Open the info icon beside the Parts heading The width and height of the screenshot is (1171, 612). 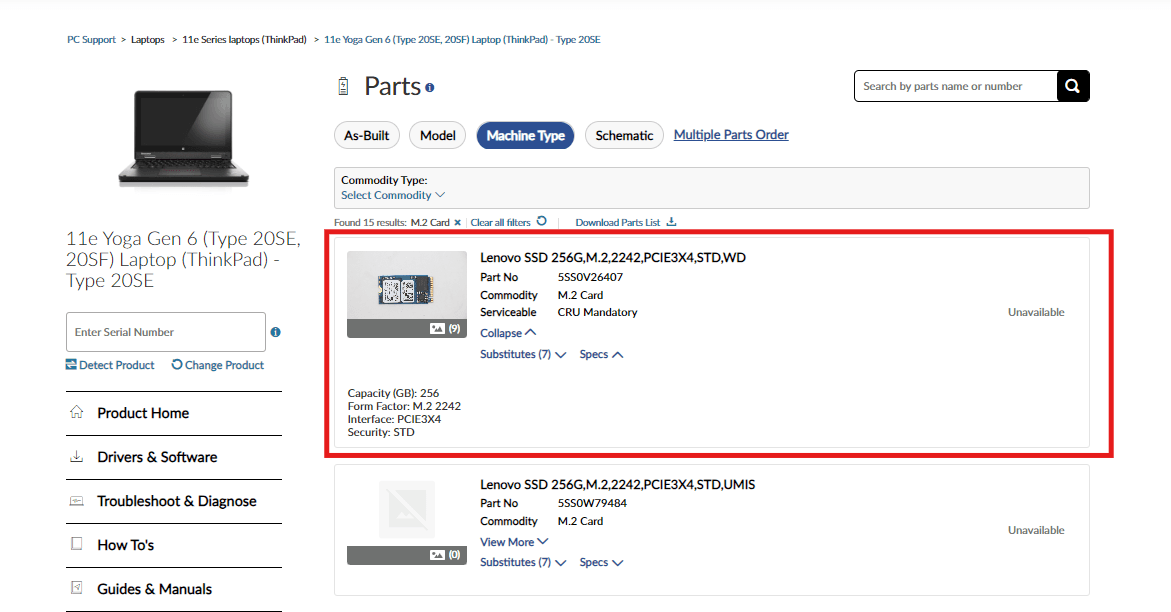[430, 86]
